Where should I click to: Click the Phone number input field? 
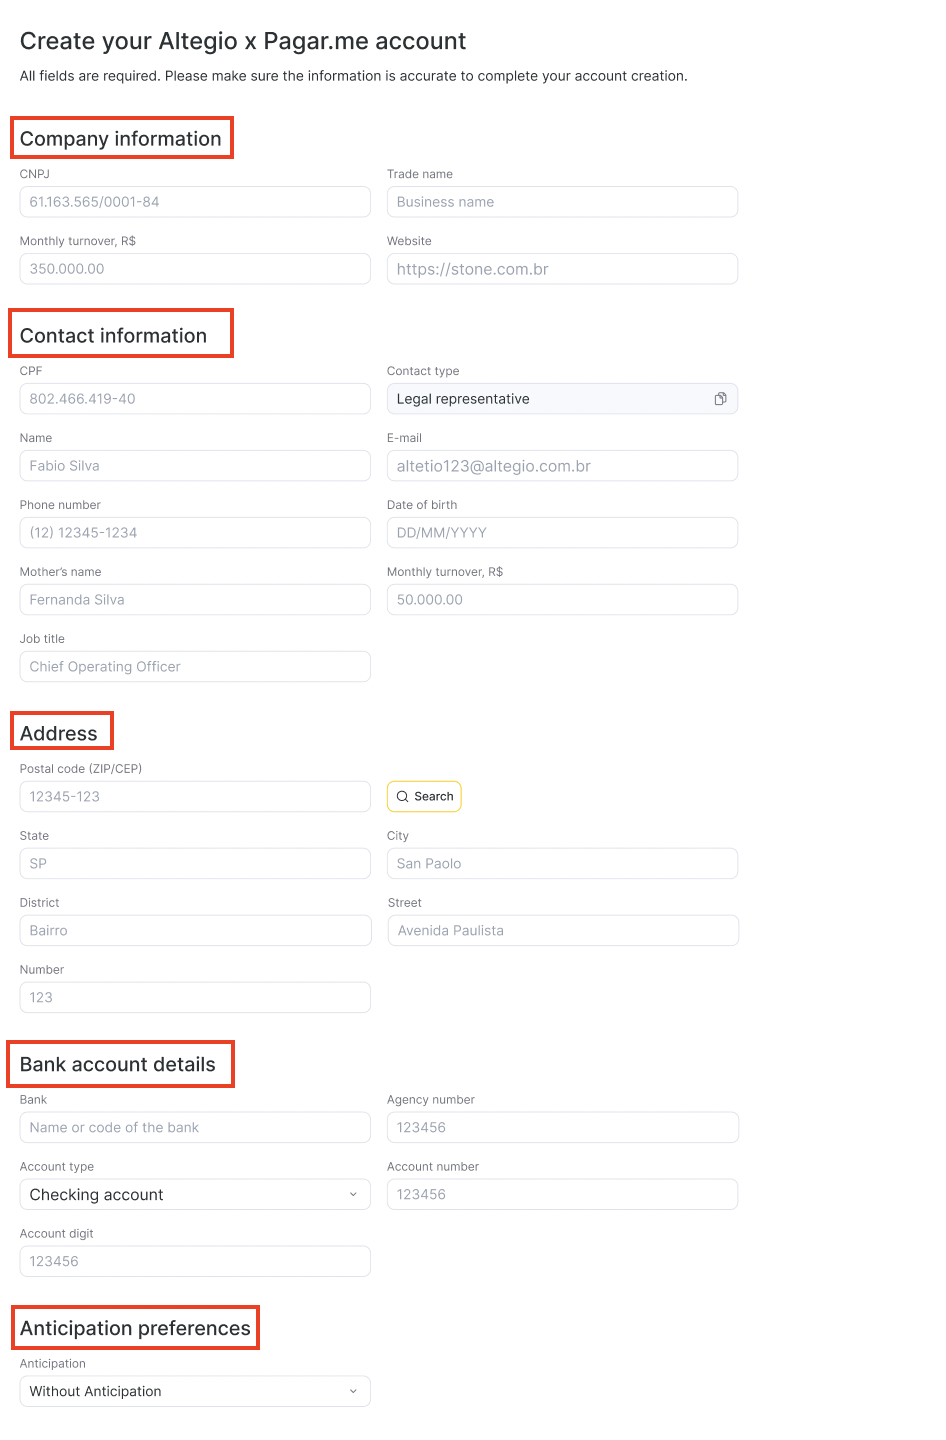tap(195, 533)
